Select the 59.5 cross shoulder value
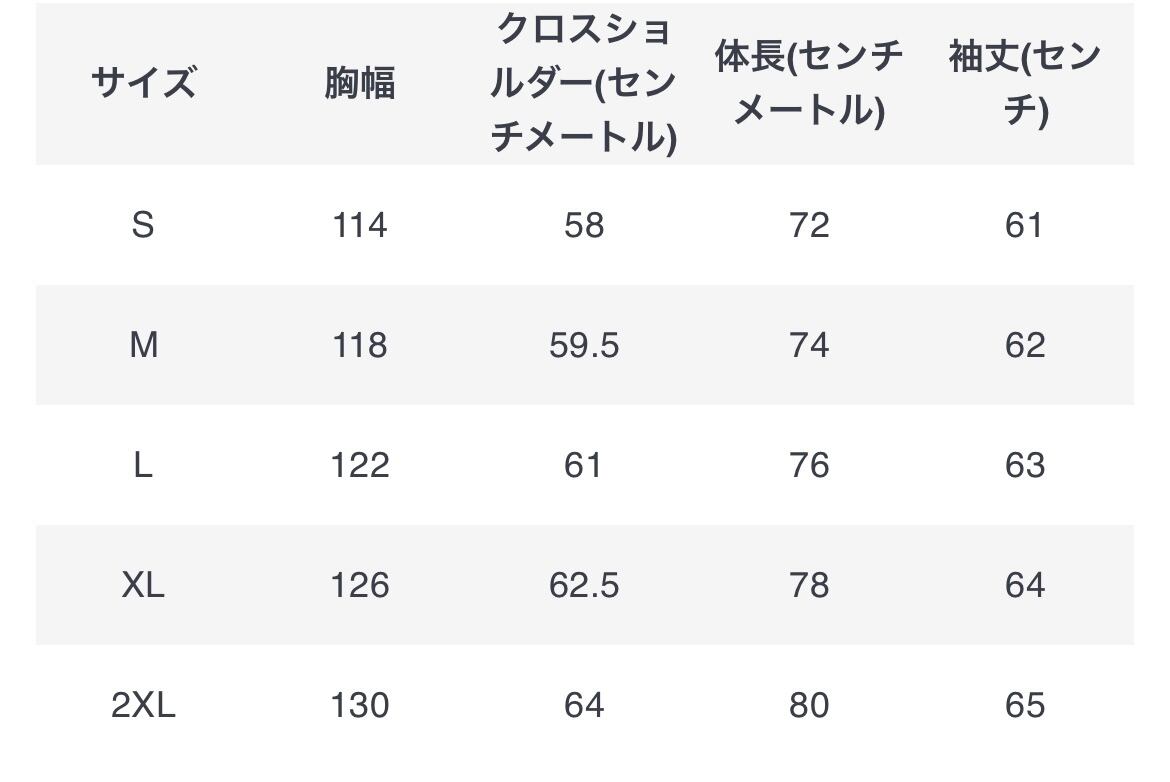The width and height of the screenshot is (1170, 782). (584, 345)
